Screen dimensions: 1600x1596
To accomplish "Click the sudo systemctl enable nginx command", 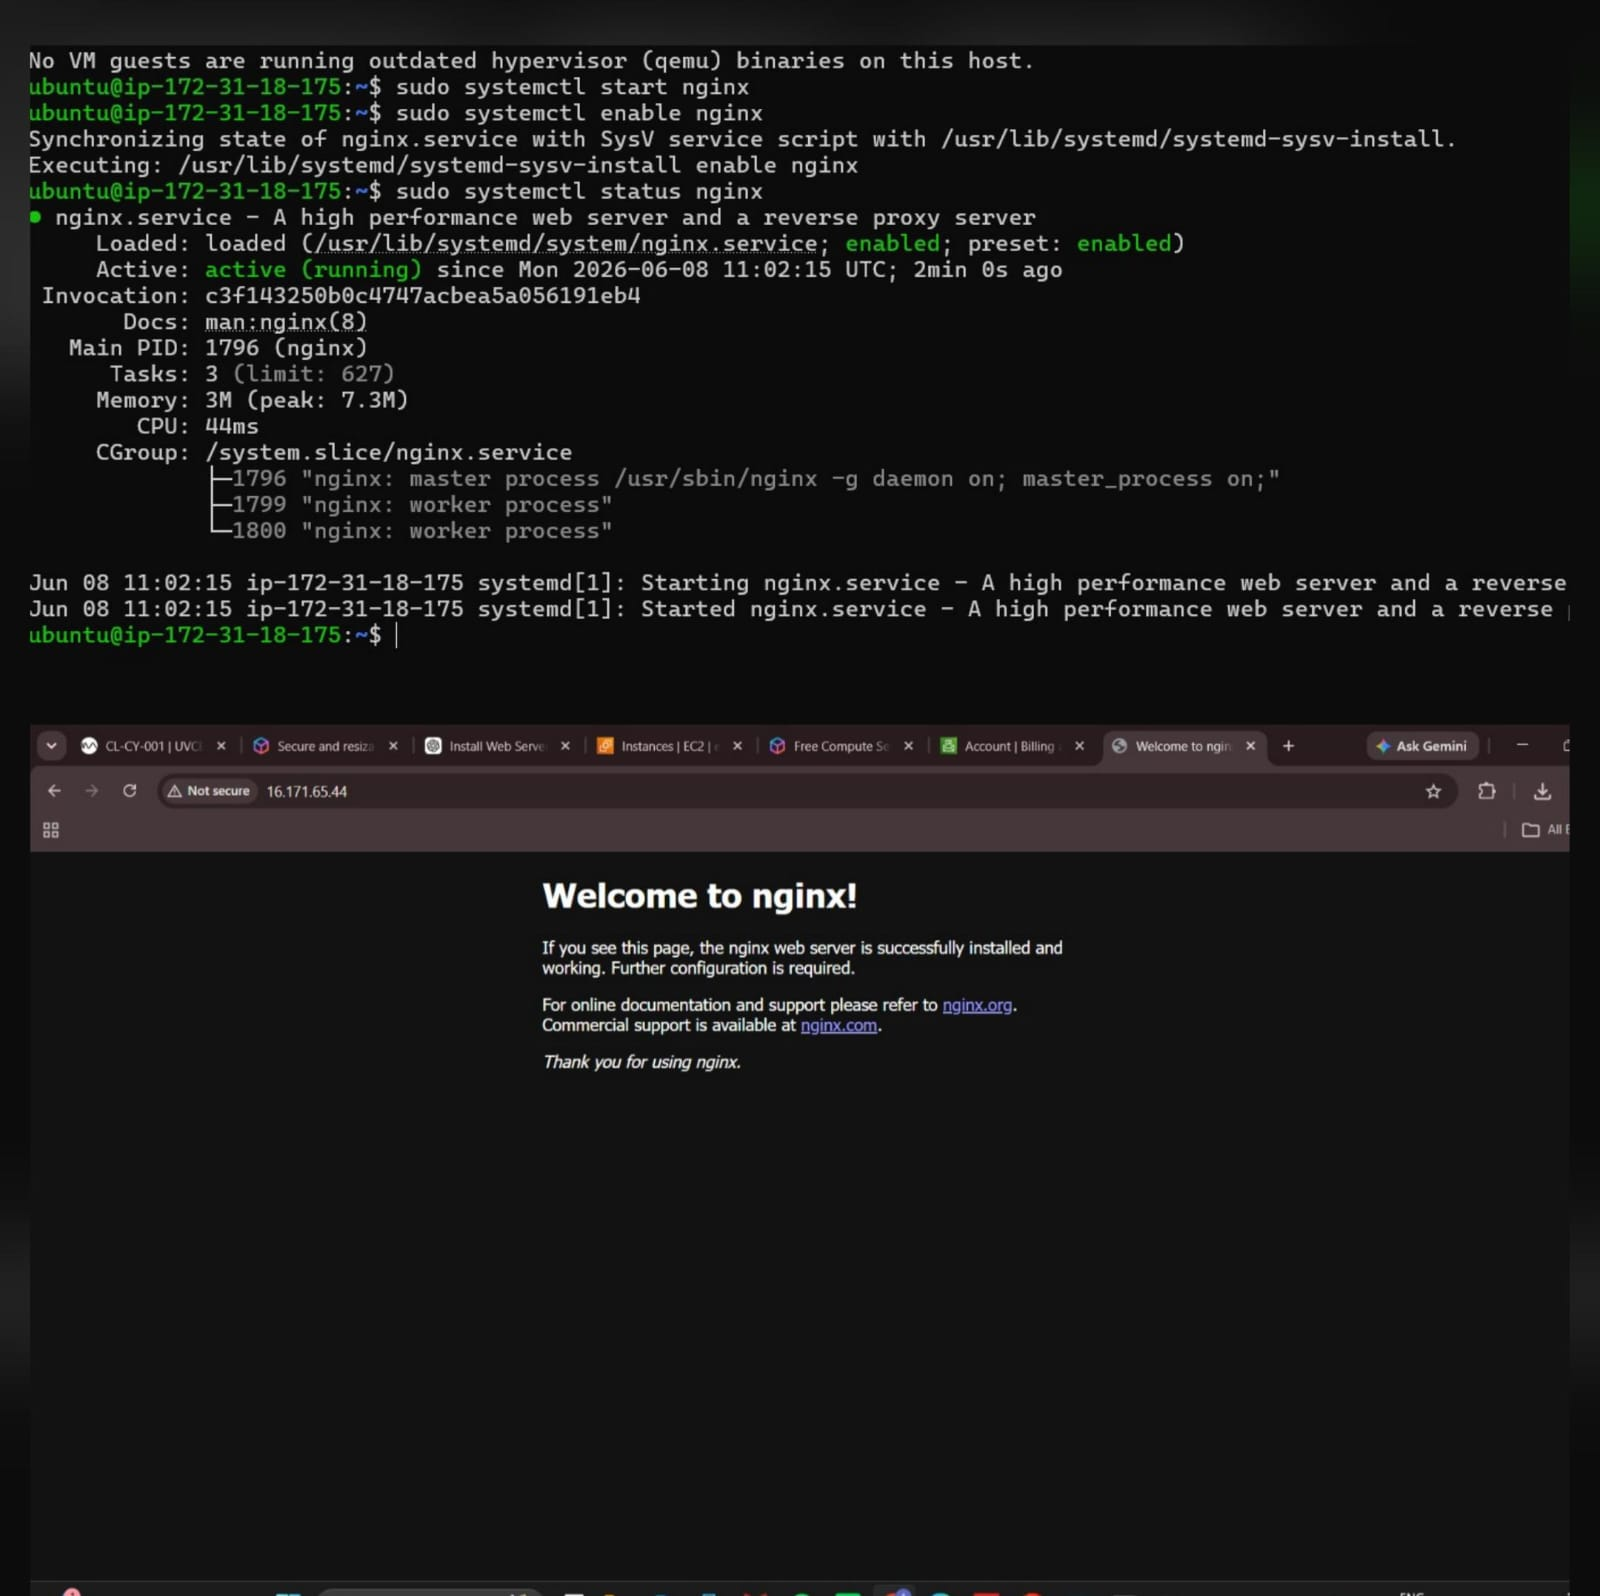I will (x=579, y=113).
